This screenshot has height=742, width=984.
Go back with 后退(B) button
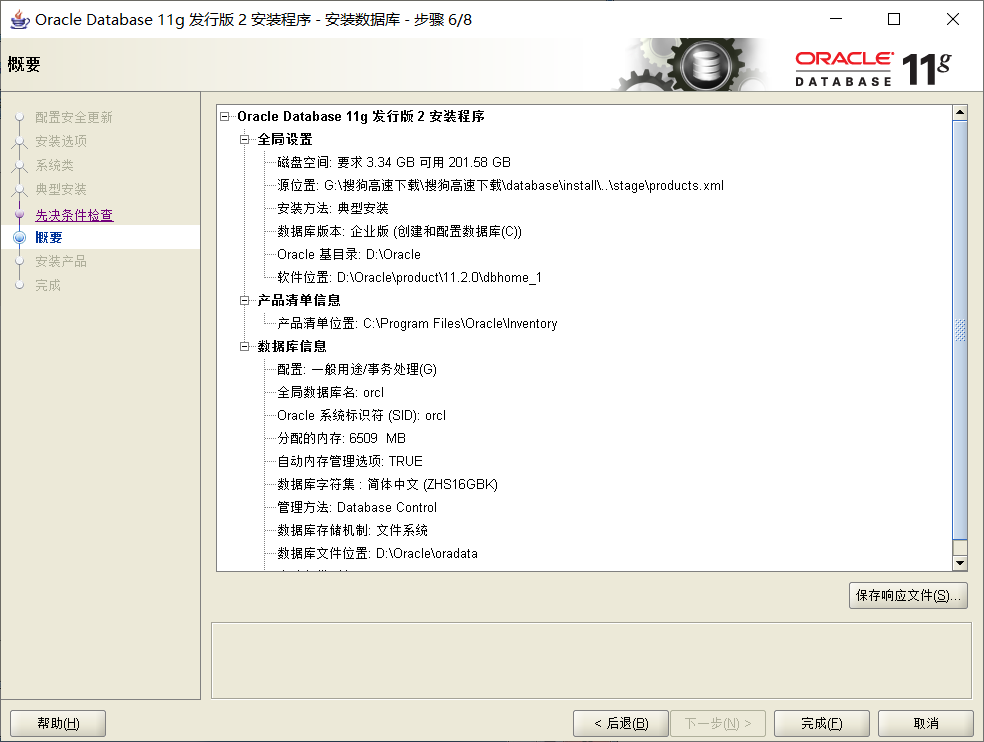pyautogui.click(x=621, y=723)
